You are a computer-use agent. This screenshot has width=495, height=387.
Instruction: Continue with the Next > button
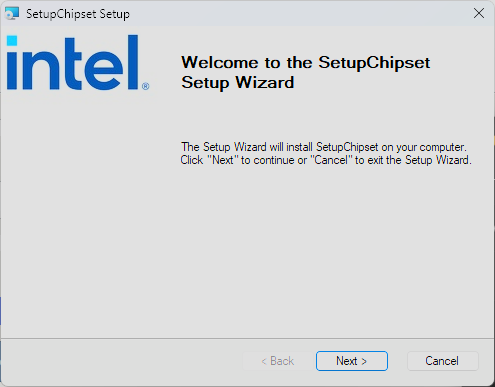click(352, 361)
